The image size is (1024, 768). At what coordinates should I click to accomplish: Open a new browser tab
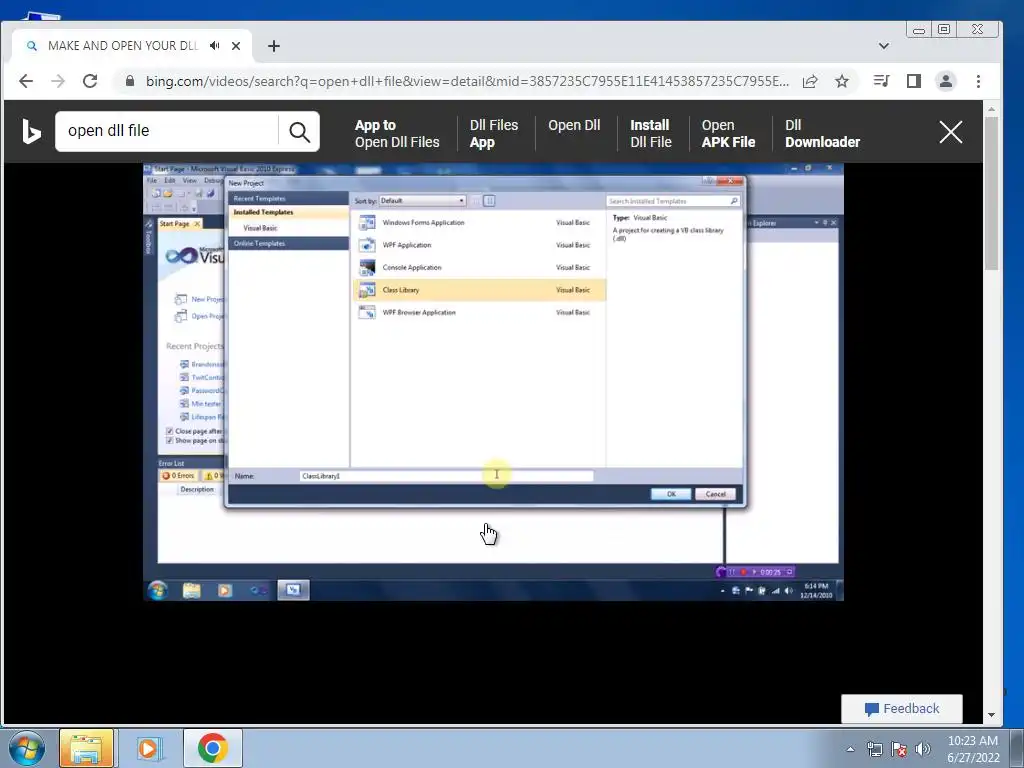coord(274,46)
